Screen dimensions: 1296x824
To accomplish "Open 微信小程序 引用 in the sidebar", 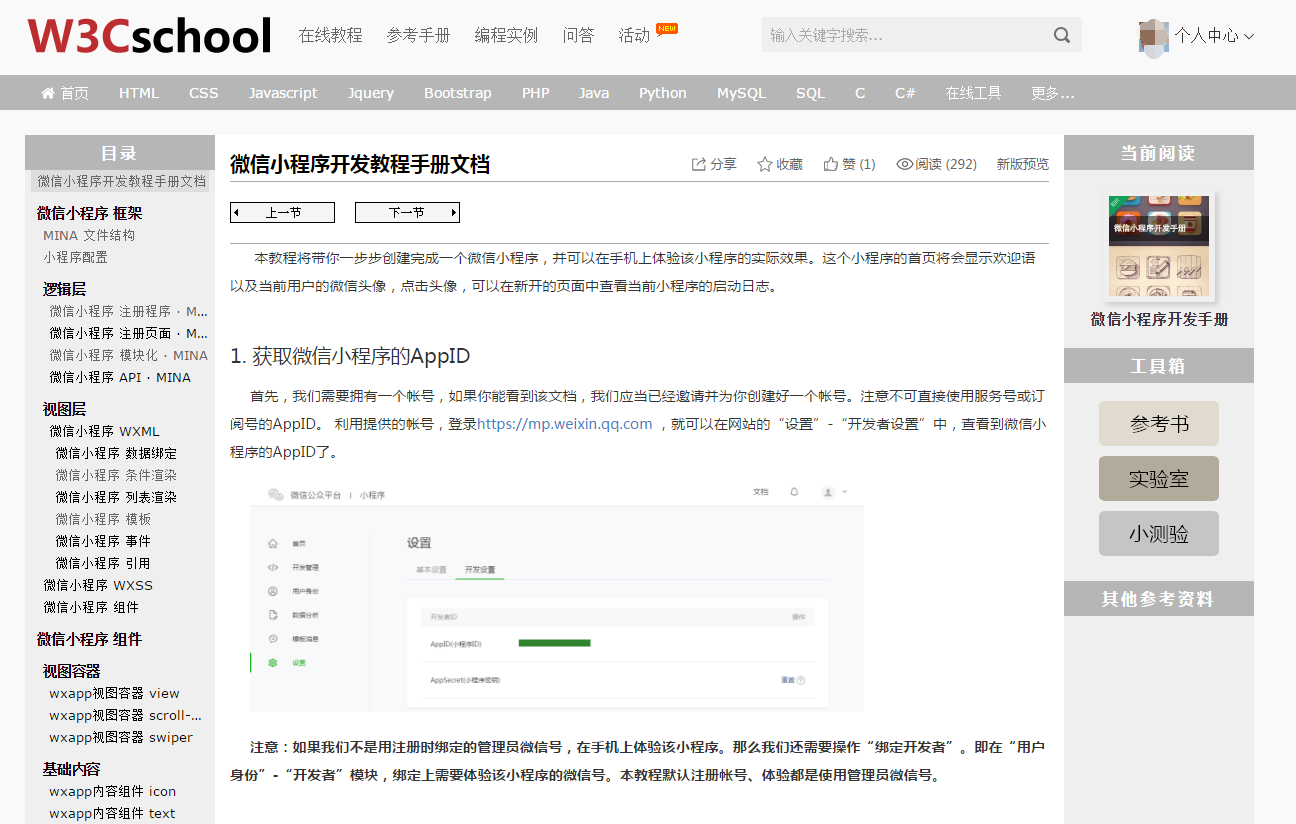I will point(103,563).
